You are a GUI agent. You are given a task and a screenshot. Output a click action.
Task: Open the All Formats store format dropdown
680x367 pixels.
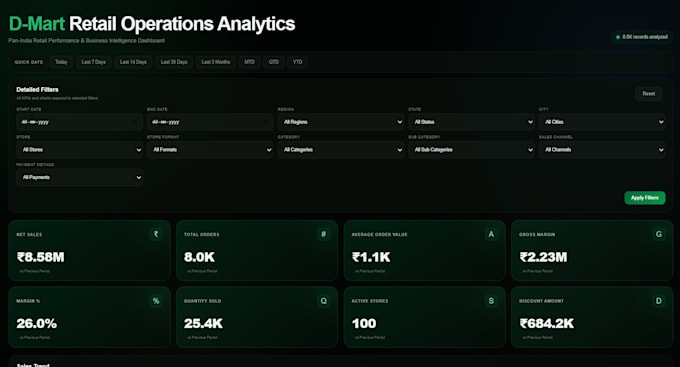click(x=210, y=150)
